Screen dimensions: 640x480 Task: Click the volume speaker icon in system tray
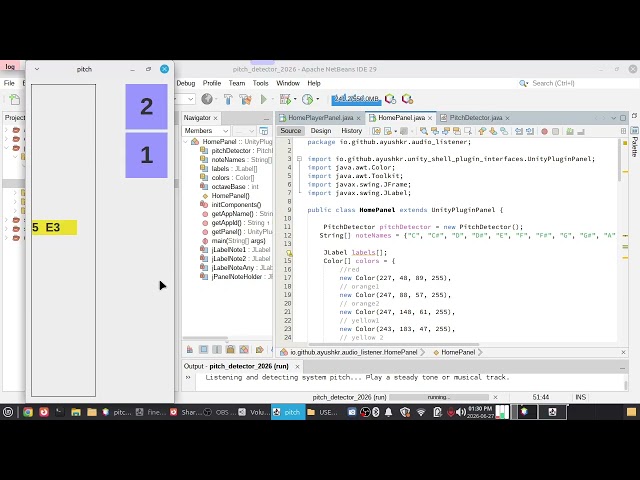[461, 412]
